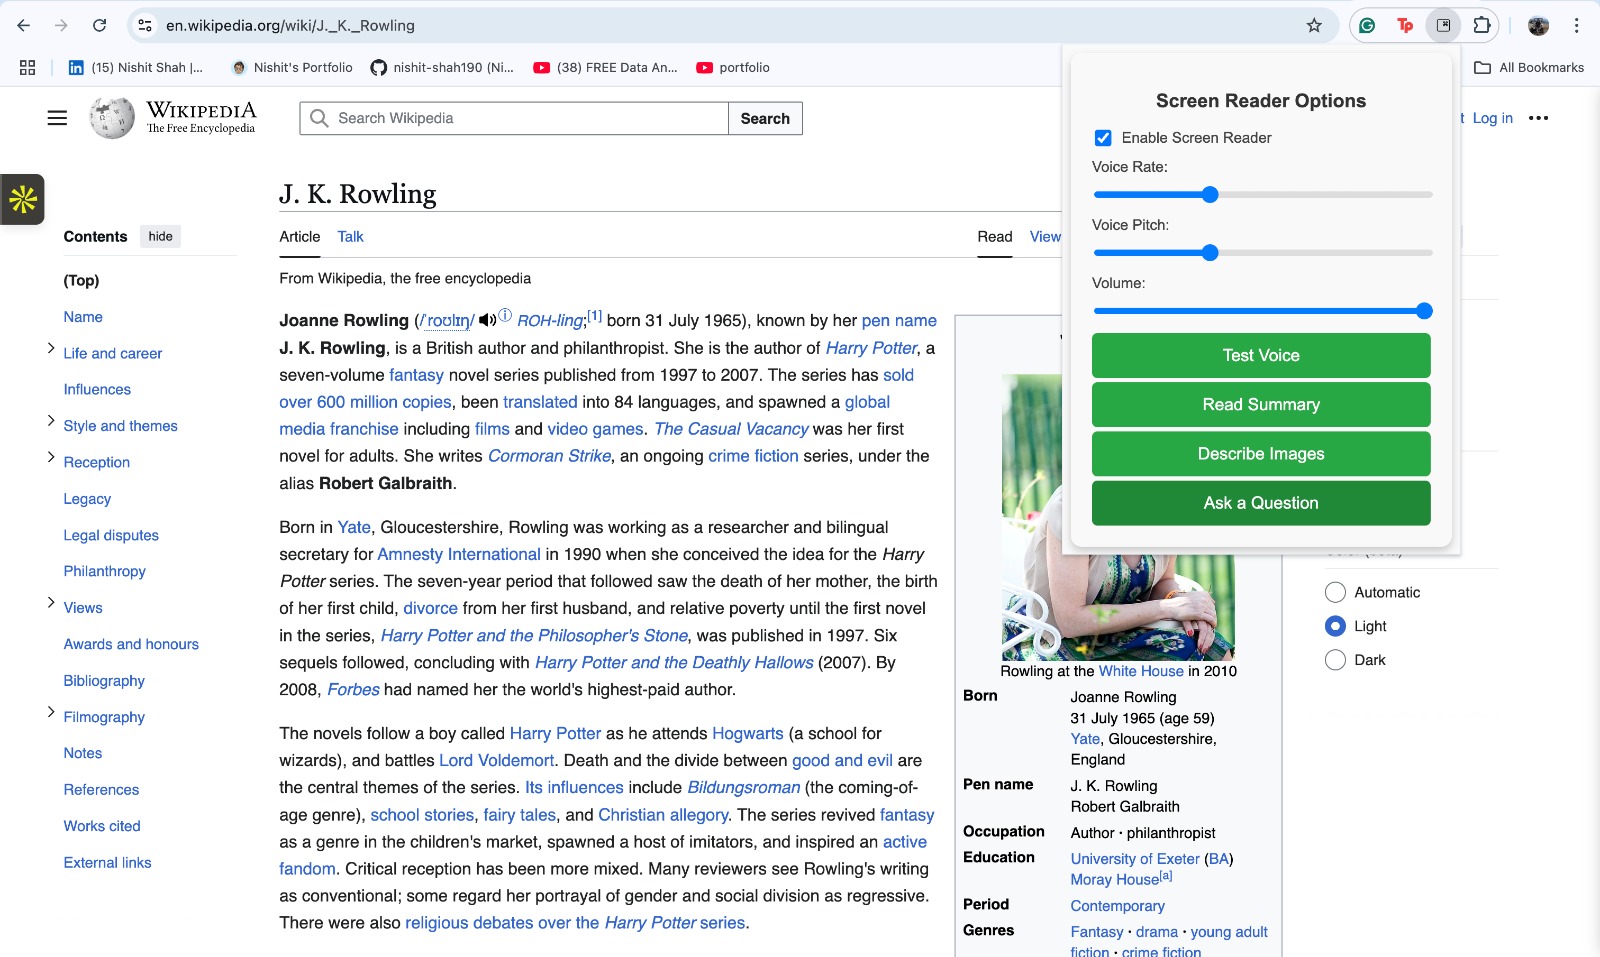Open Wikipedia's more options ellipsis
The width and height of the screenshot is (1600, 957).
click(x=1538, y=118)
